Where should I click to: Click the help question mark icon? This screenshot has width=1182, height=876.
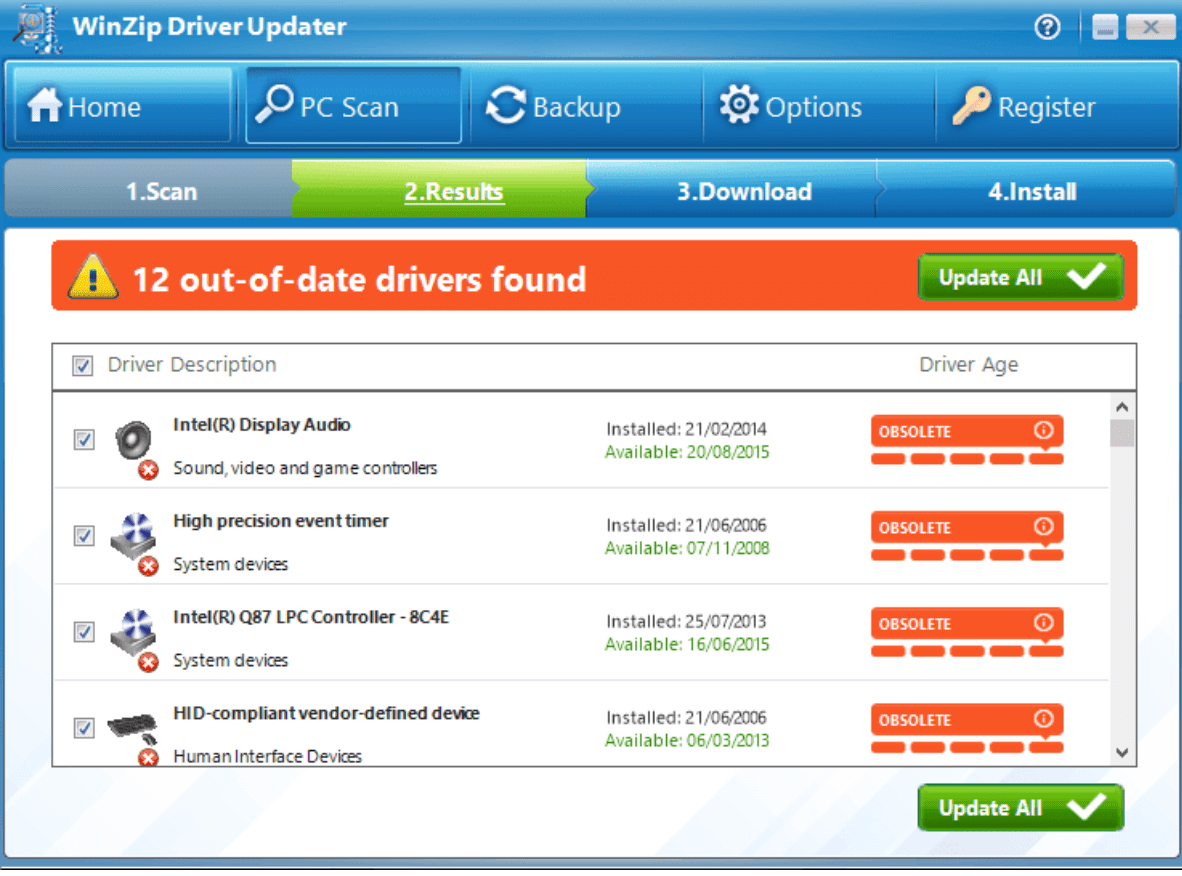click(x=1047, y=27)
